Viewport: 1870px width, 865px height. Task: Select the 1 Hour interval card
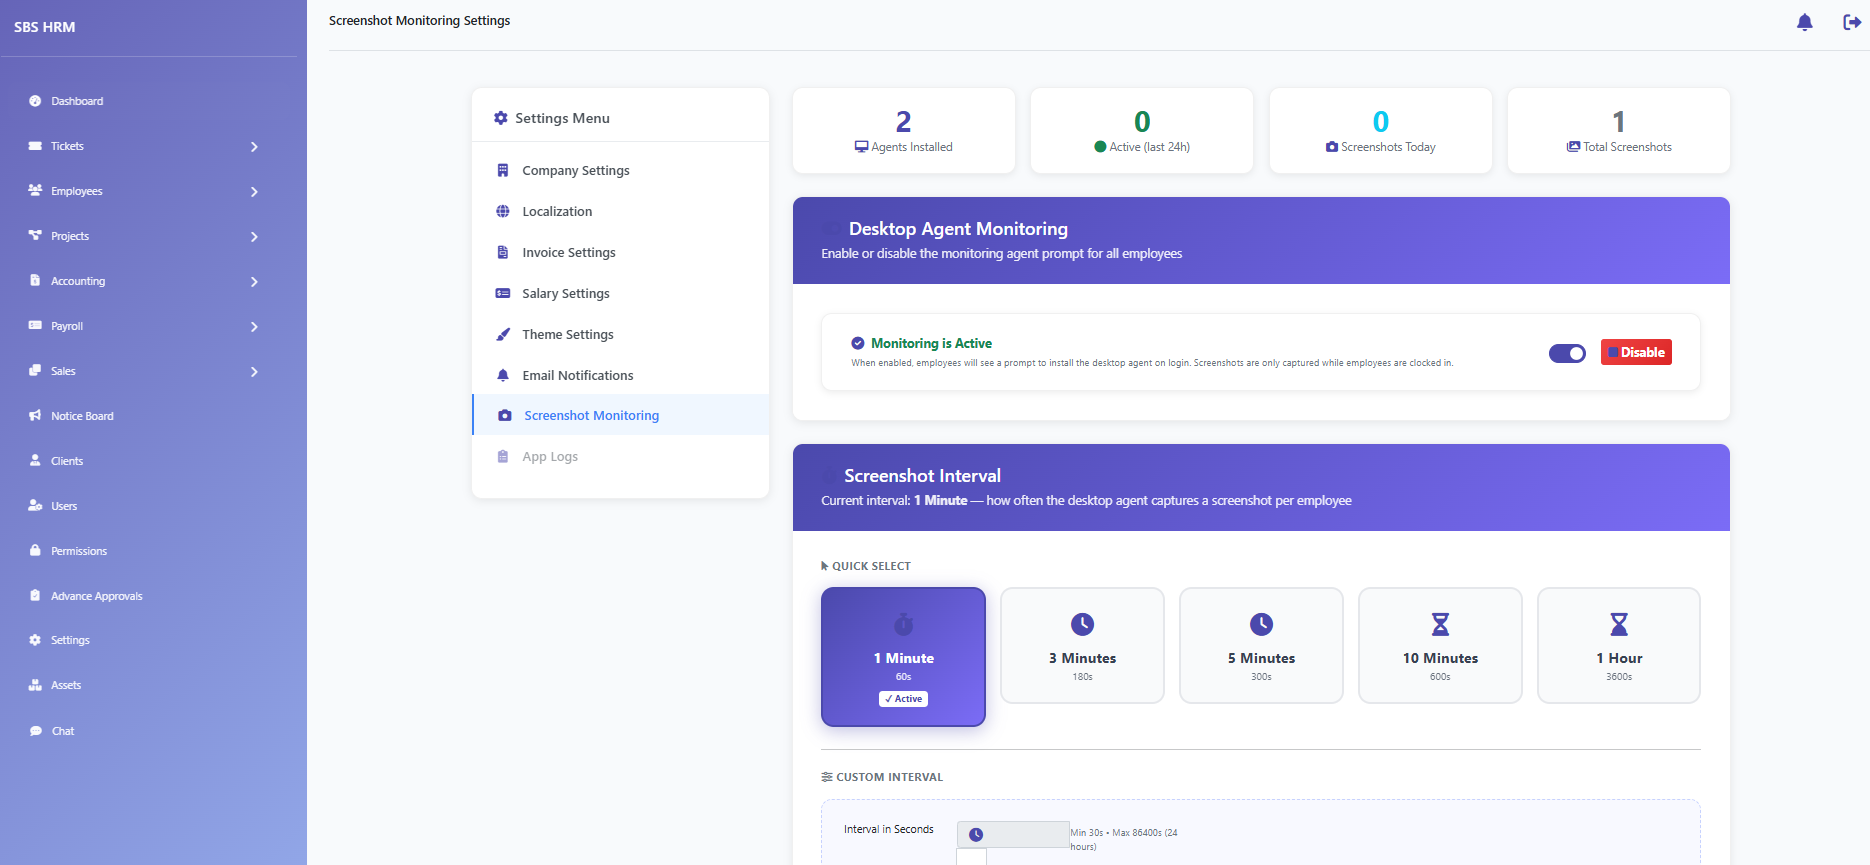pyautogui.click(x=1619, y=645)
